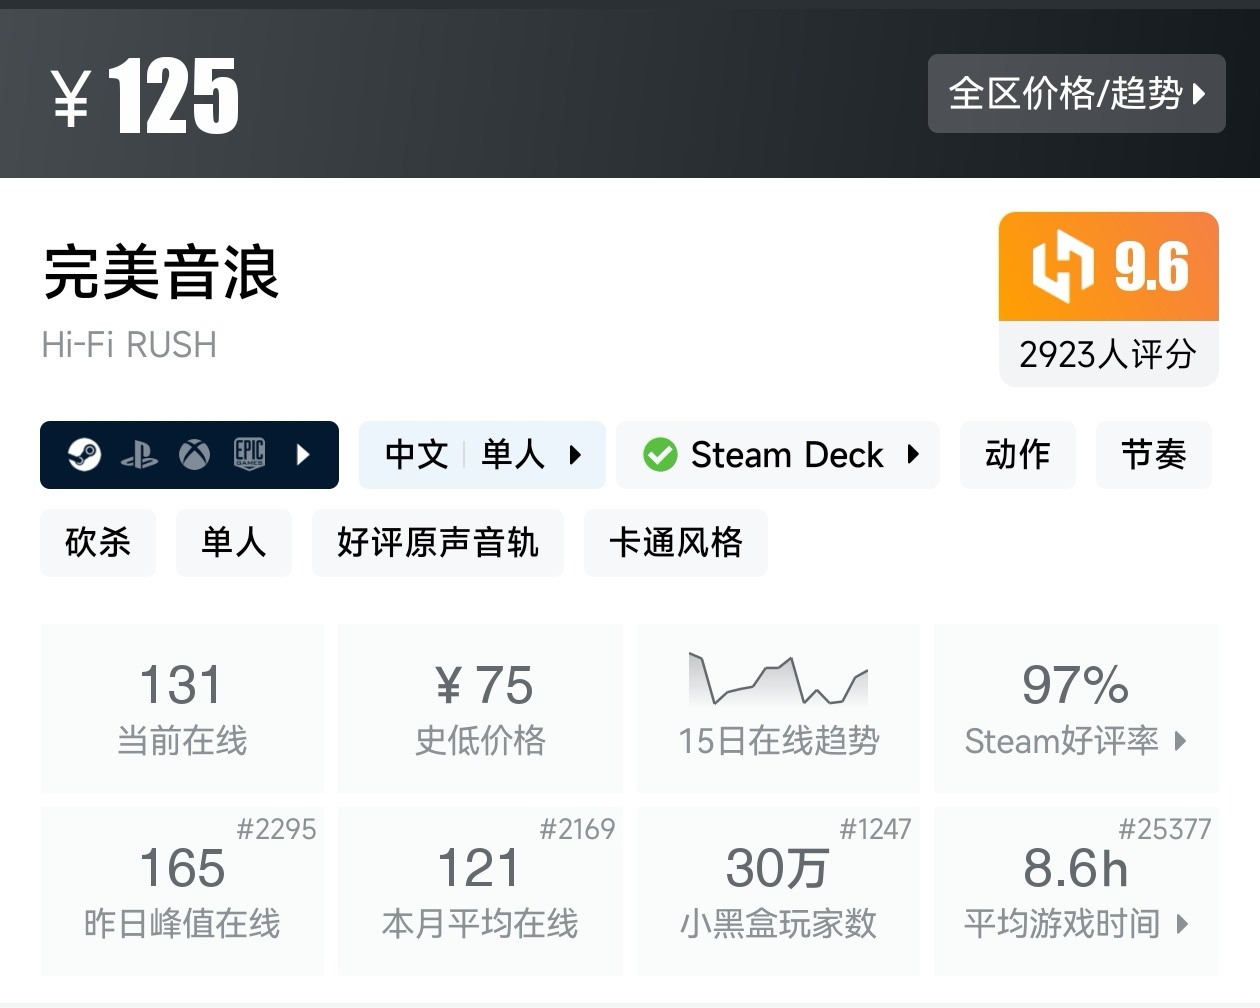Expand 中文 单人 language details arrow
Screen dimensions: 1260x1008
point(575,455)
